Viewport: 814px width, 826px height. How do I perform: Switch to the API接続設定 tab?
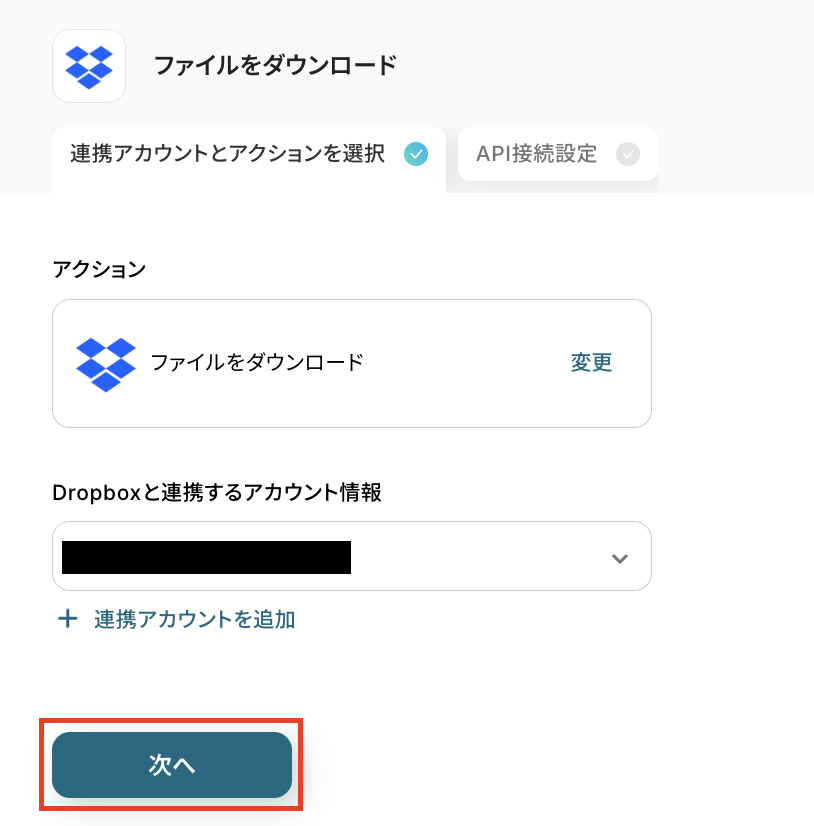point(557,154)
